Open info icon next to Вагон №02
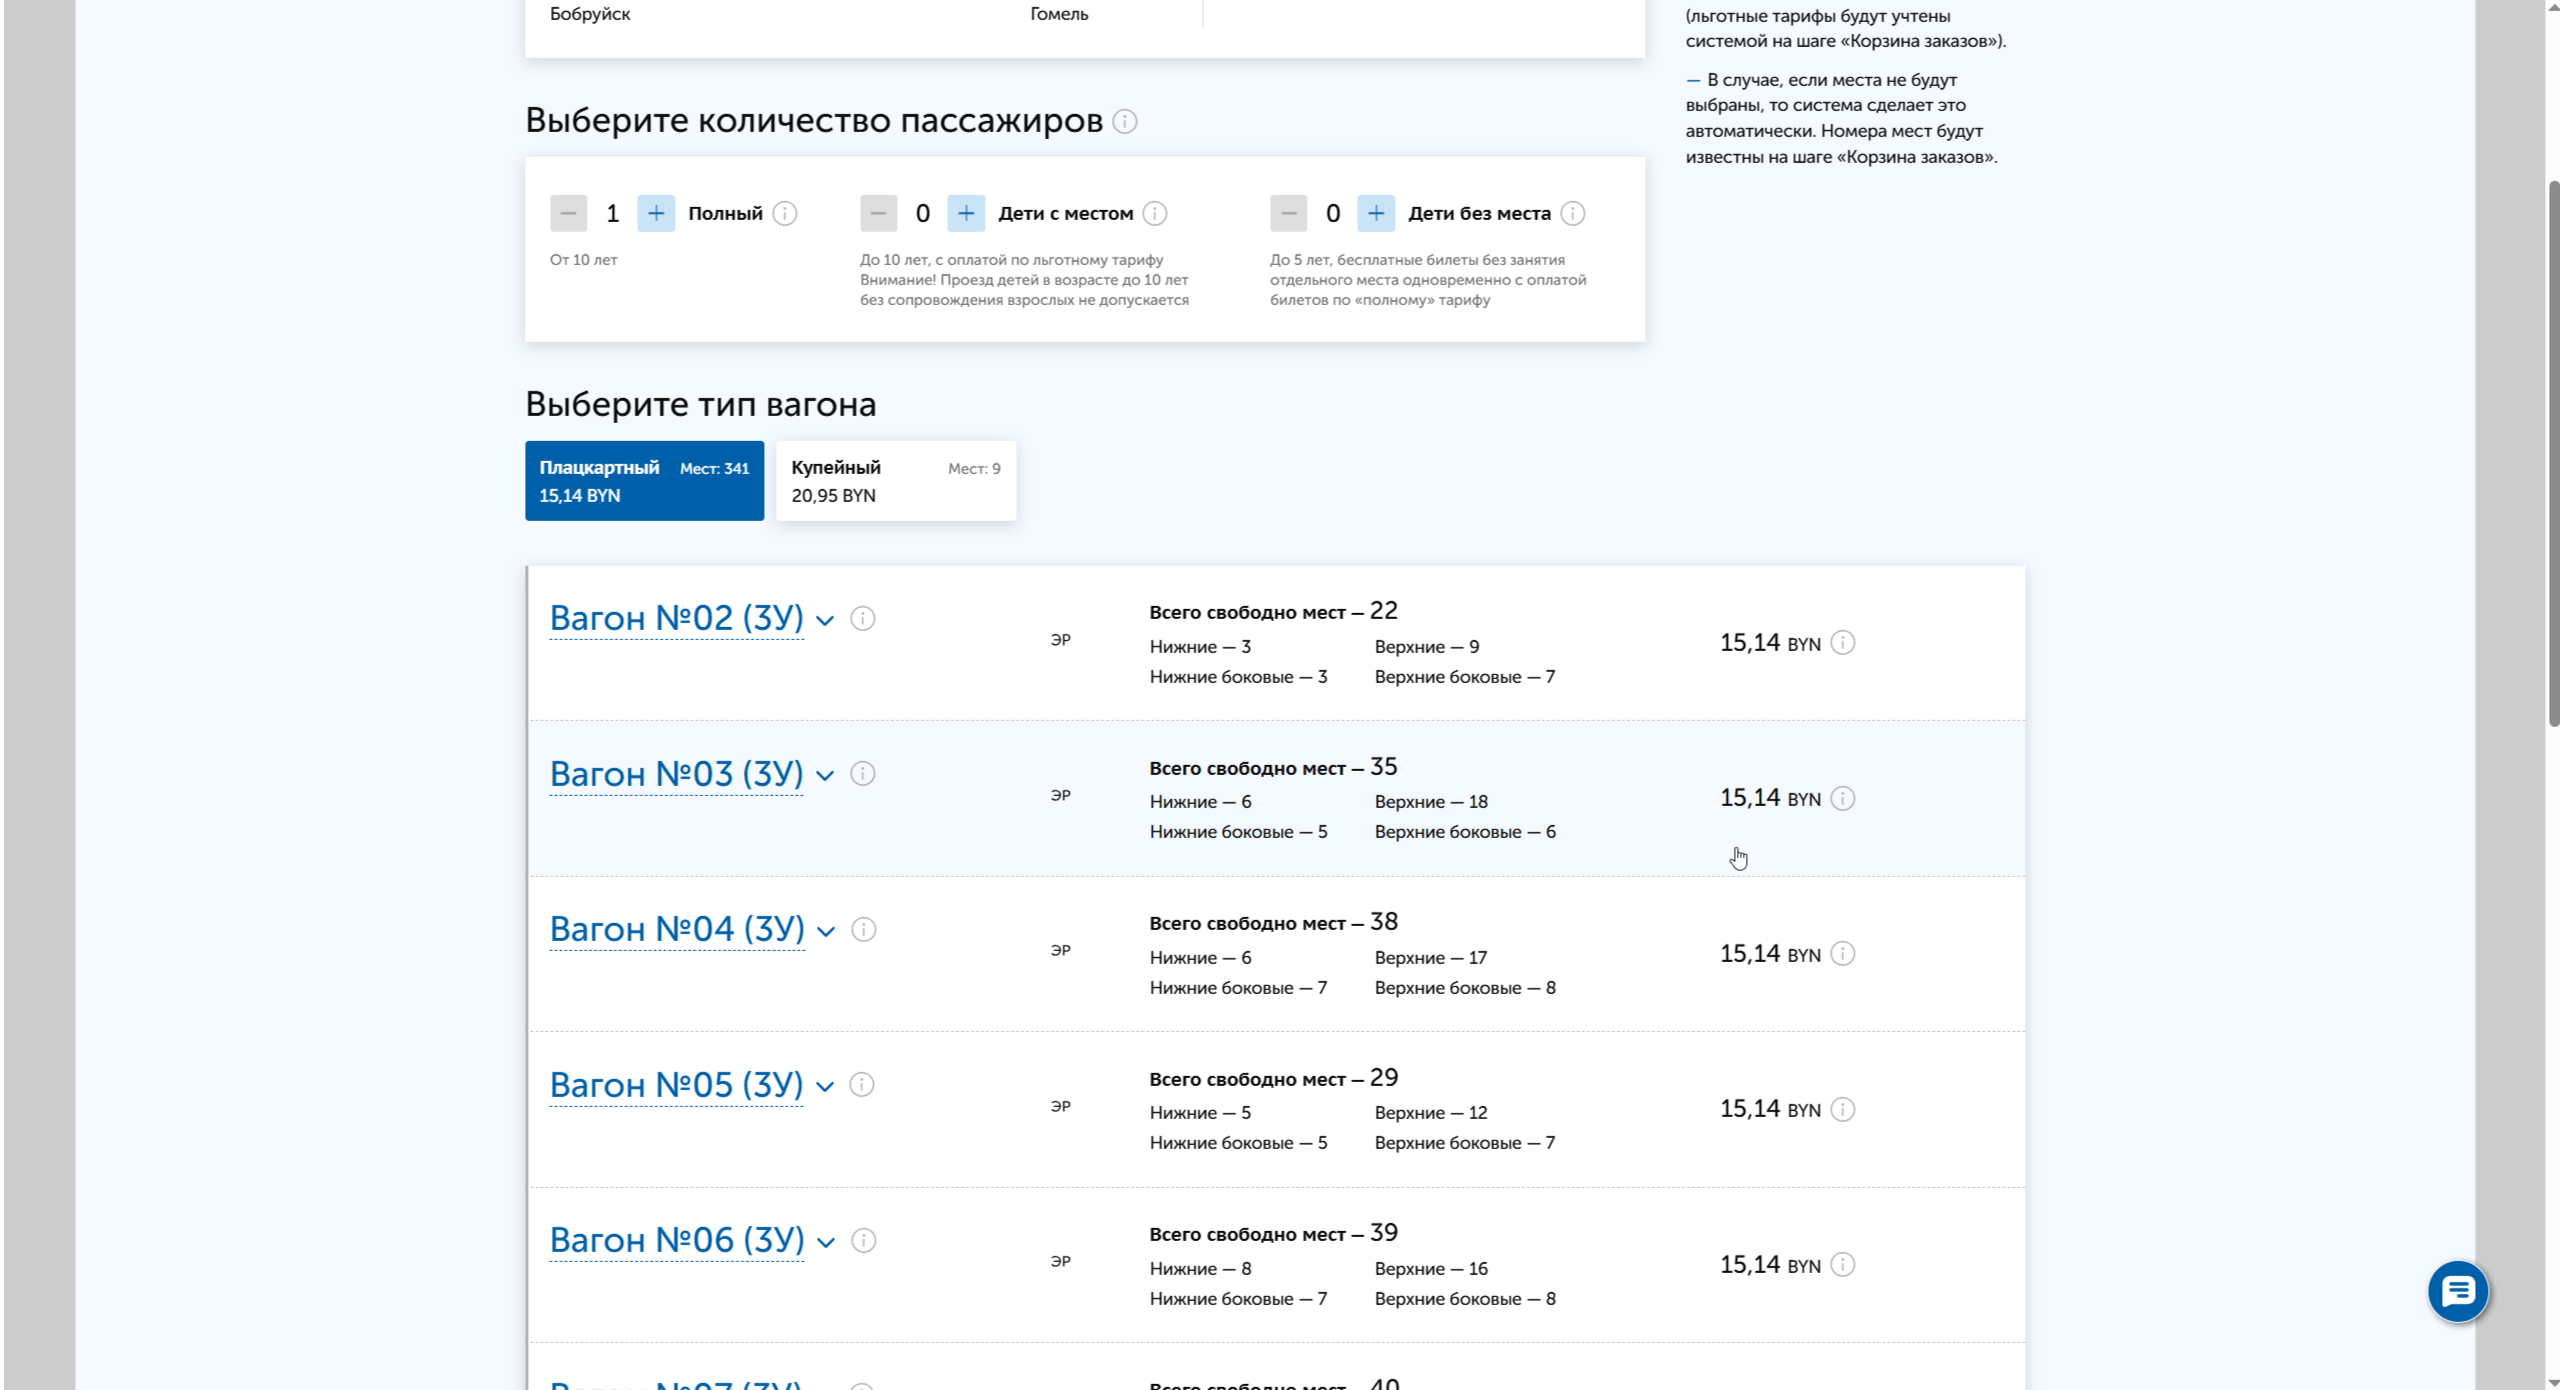Image resolution: width=2560 pixels, height=1390 pixels. [863, 619]
